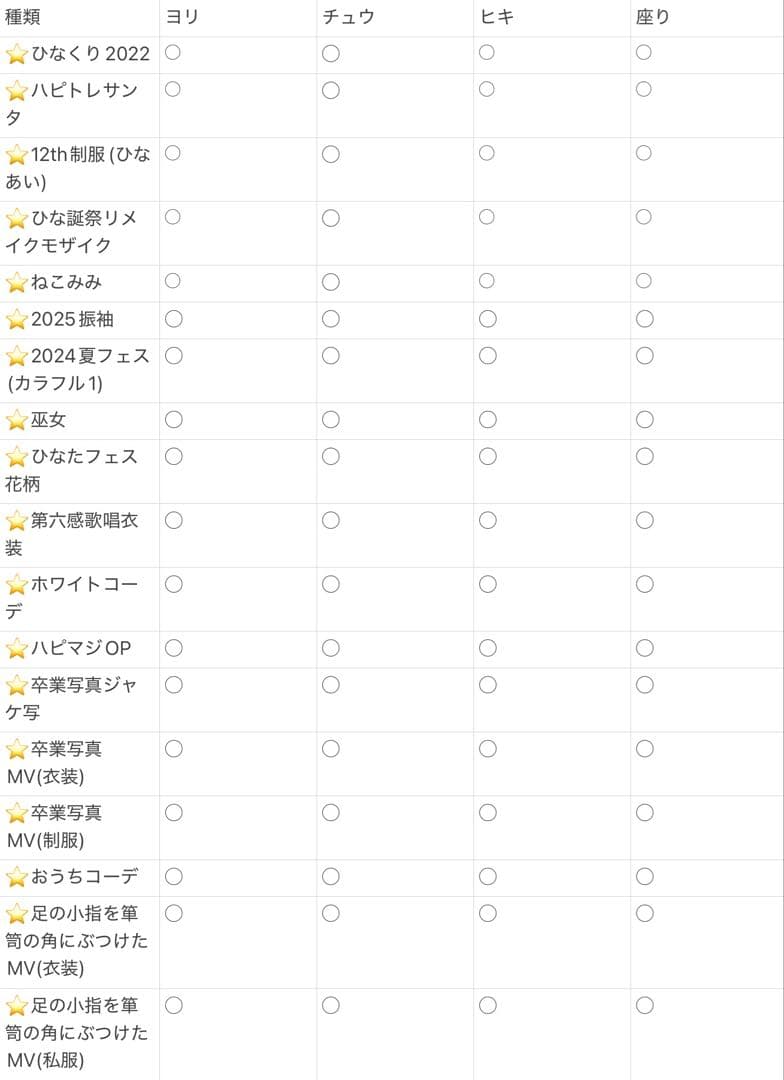Click the star icon beside 巫女
The image size is (784, 1080).
point(15,421)
